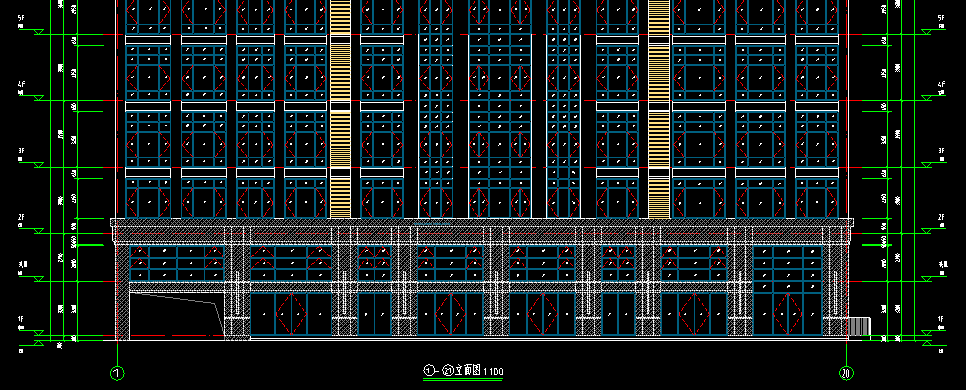The height and width of the screenshot is (390, 966).
Task: Select the 1F floor label on right side
Action: 941,320
